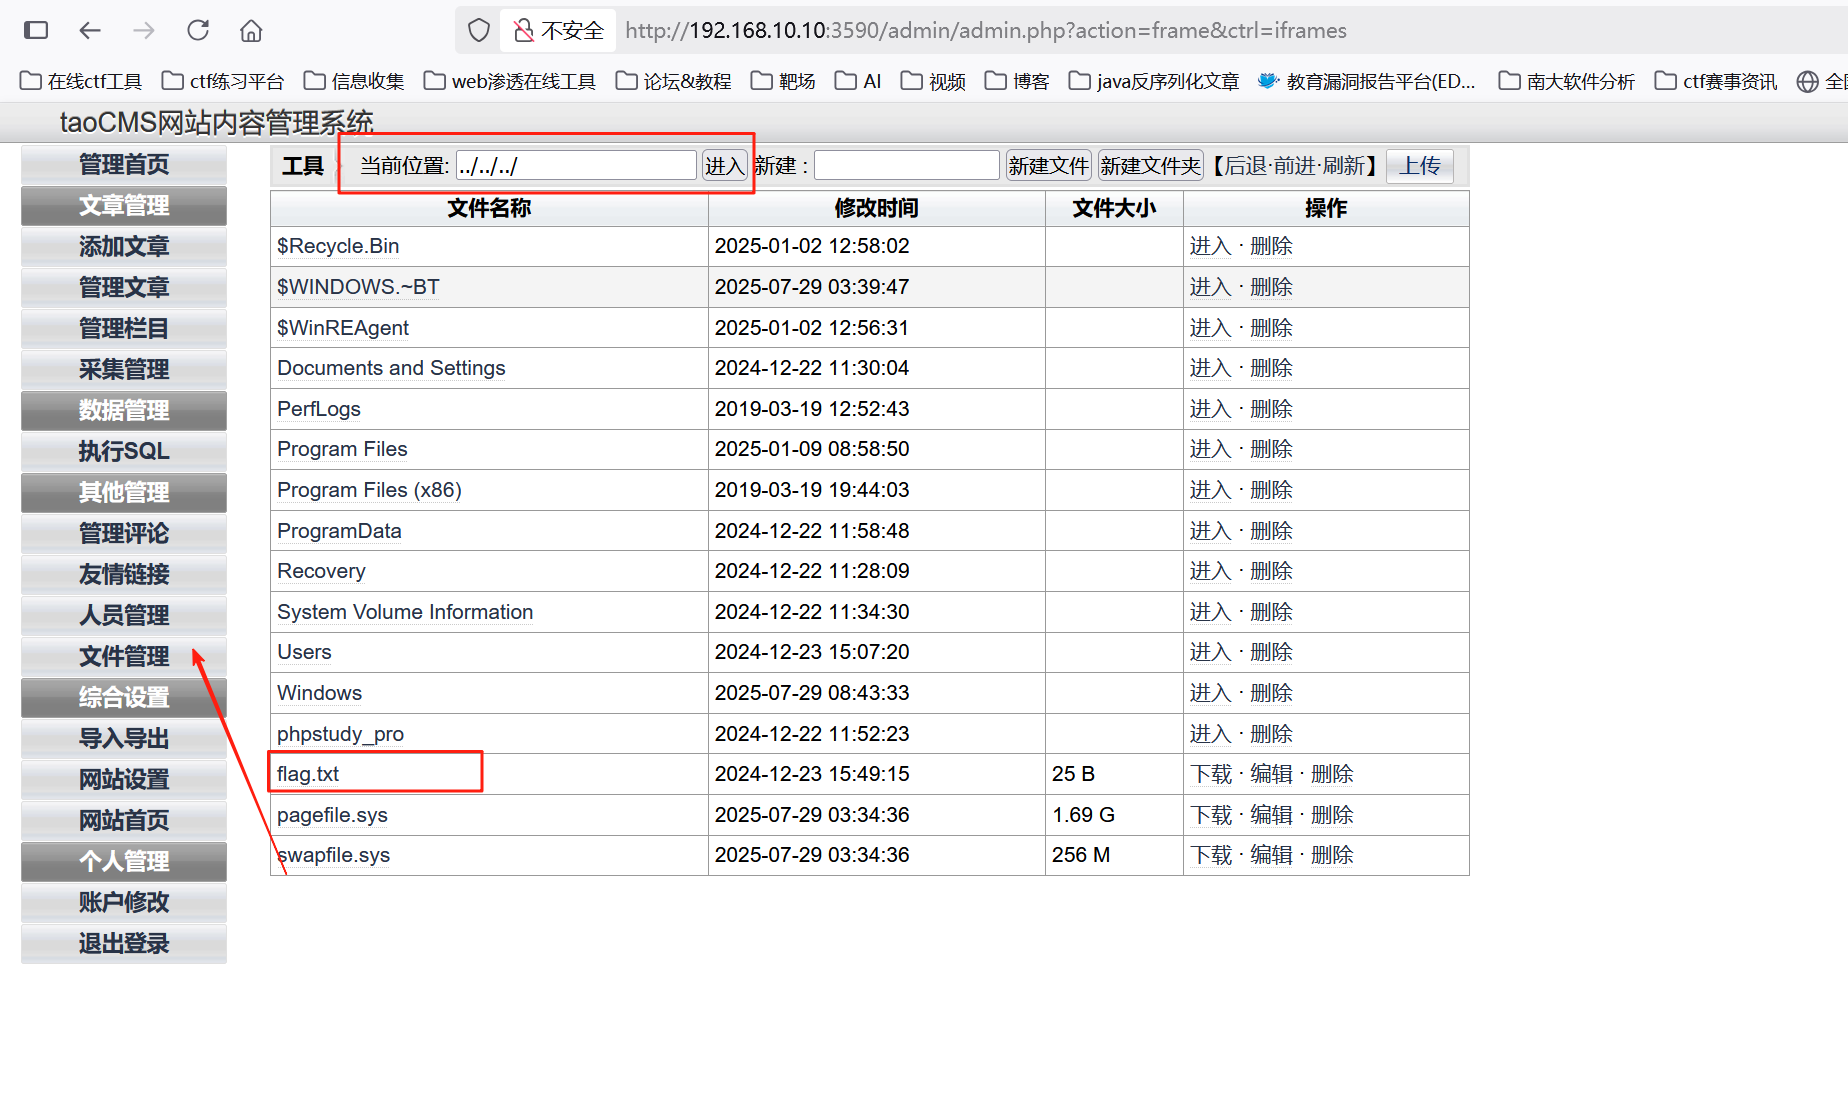Click 退出登录 to log out

tap(124, 944)
